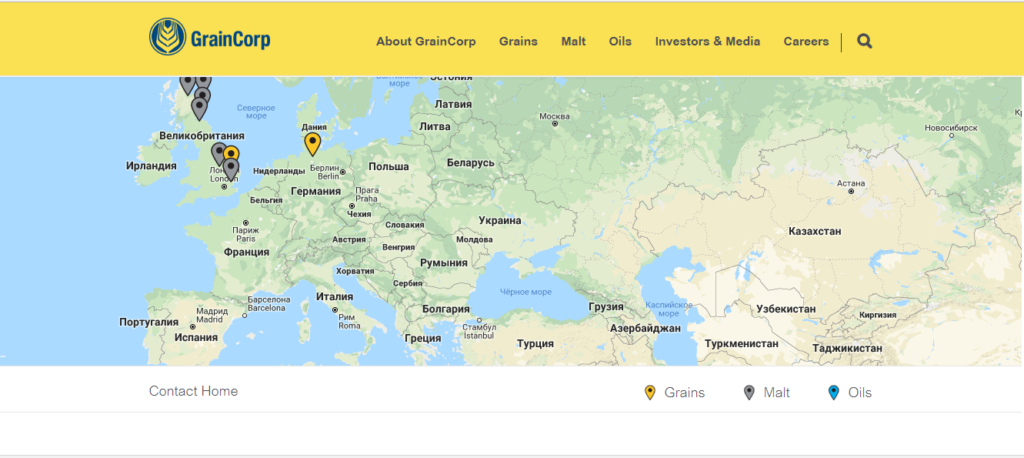This screenshot has width=1024, height=458.
Task: Click the Беларусь label on the map
Action: pyautogui.click(x=471, y=163)
